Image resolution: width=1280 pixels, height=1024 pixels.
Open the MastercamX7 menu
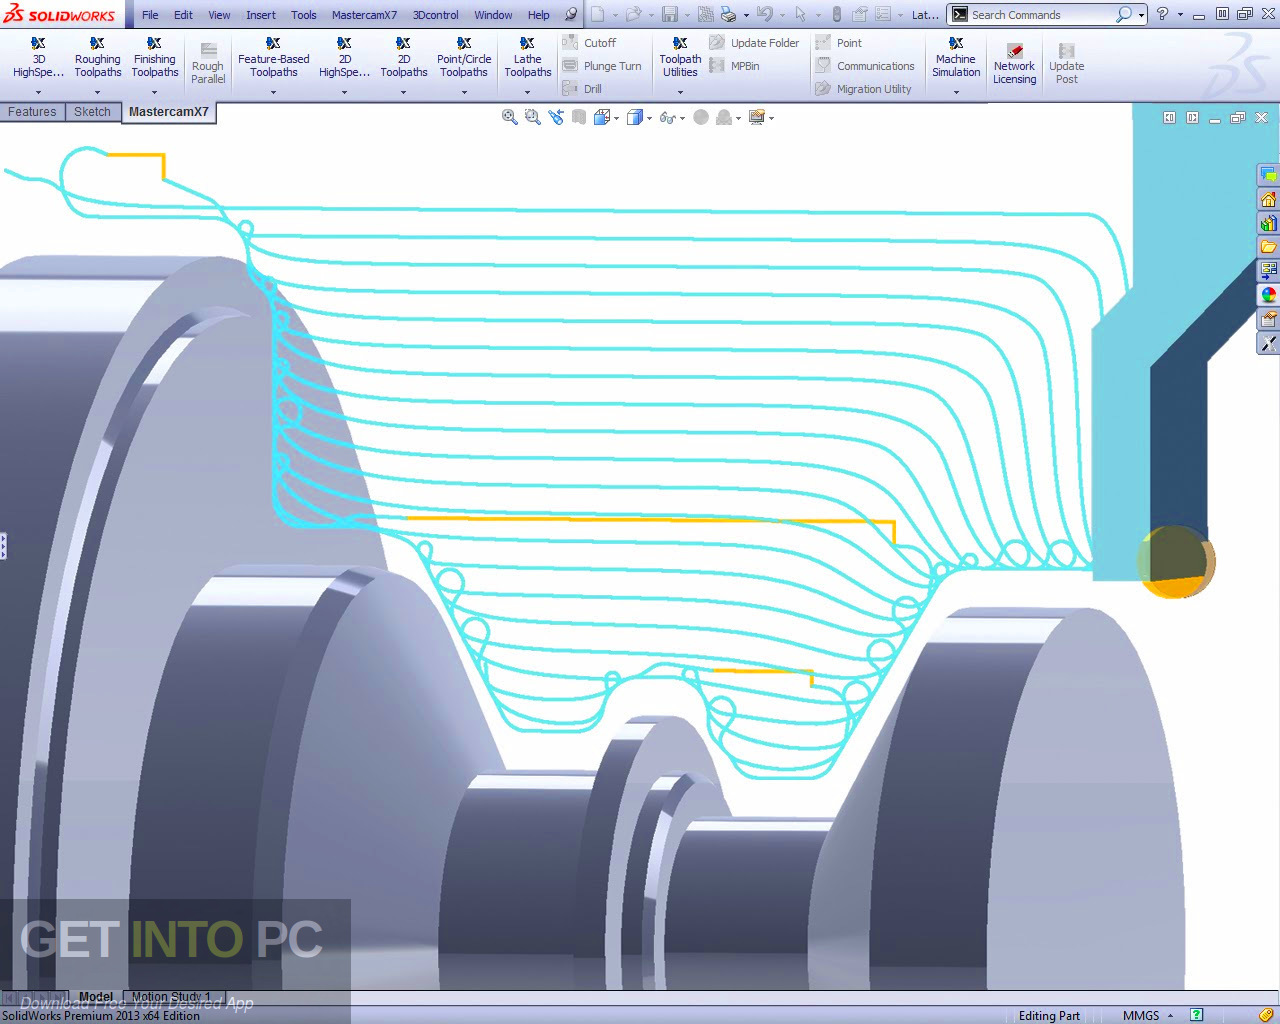pos(364,15)
